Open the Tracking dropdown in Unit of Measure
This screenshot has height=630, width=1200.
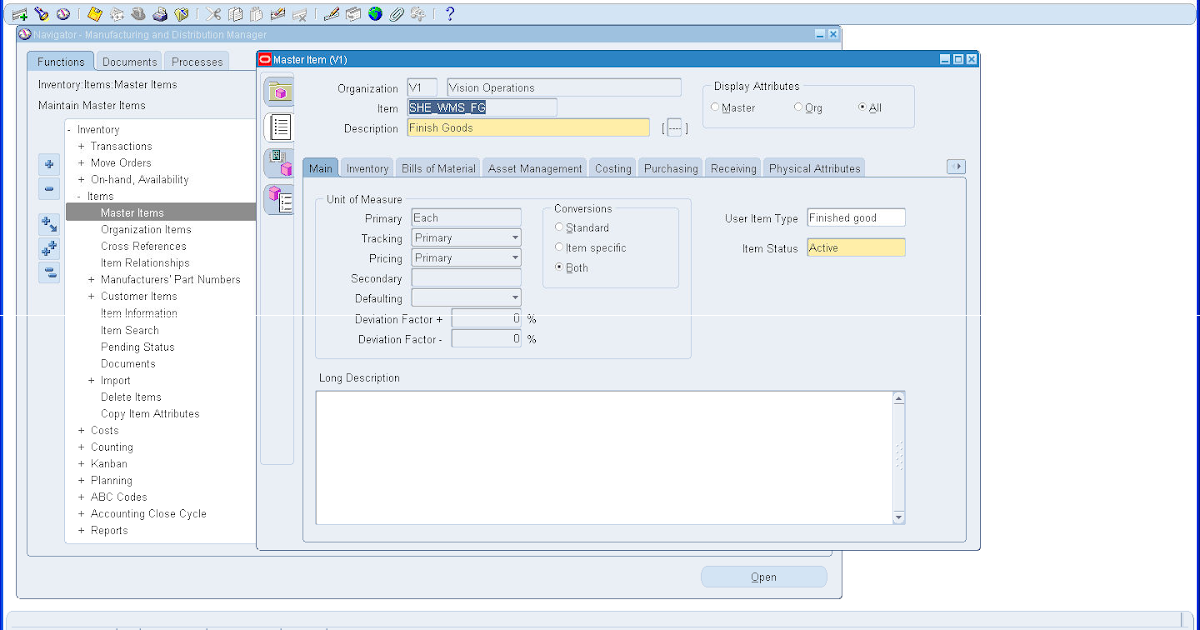517,237
